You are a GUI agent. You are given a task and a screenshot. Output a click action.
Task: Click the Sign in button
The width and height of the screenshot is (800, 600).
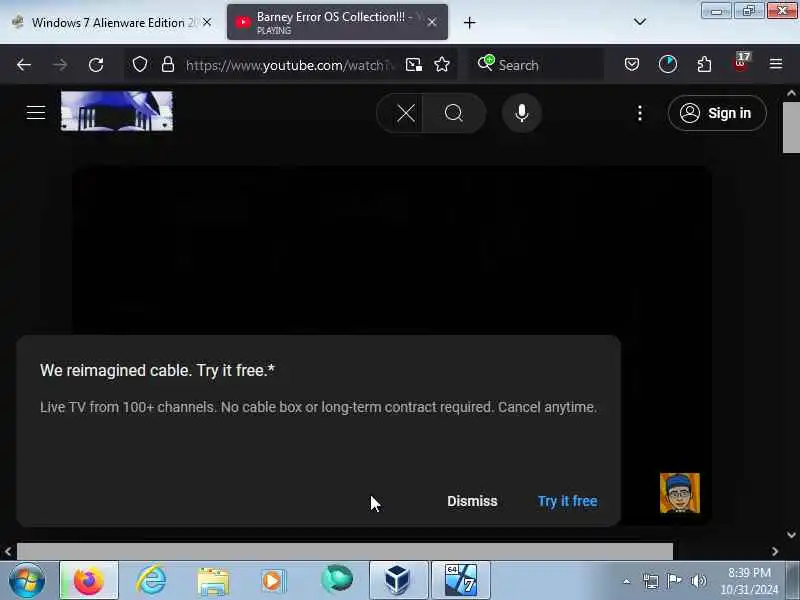tap(717, 113)
